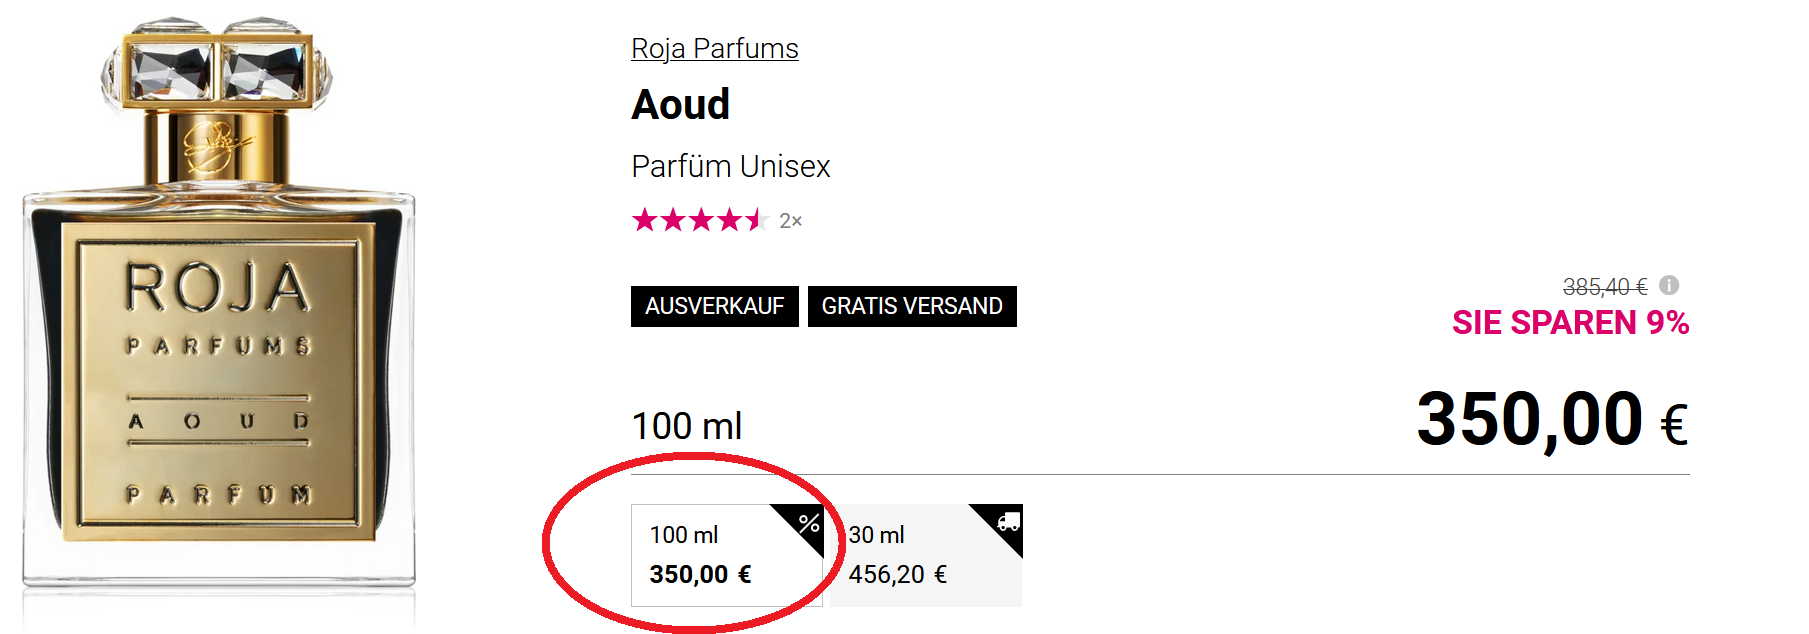Click the bold 350,00 € in the 100 ml box
This screenshot has height=634, width=1809.
tap(700, 574)
